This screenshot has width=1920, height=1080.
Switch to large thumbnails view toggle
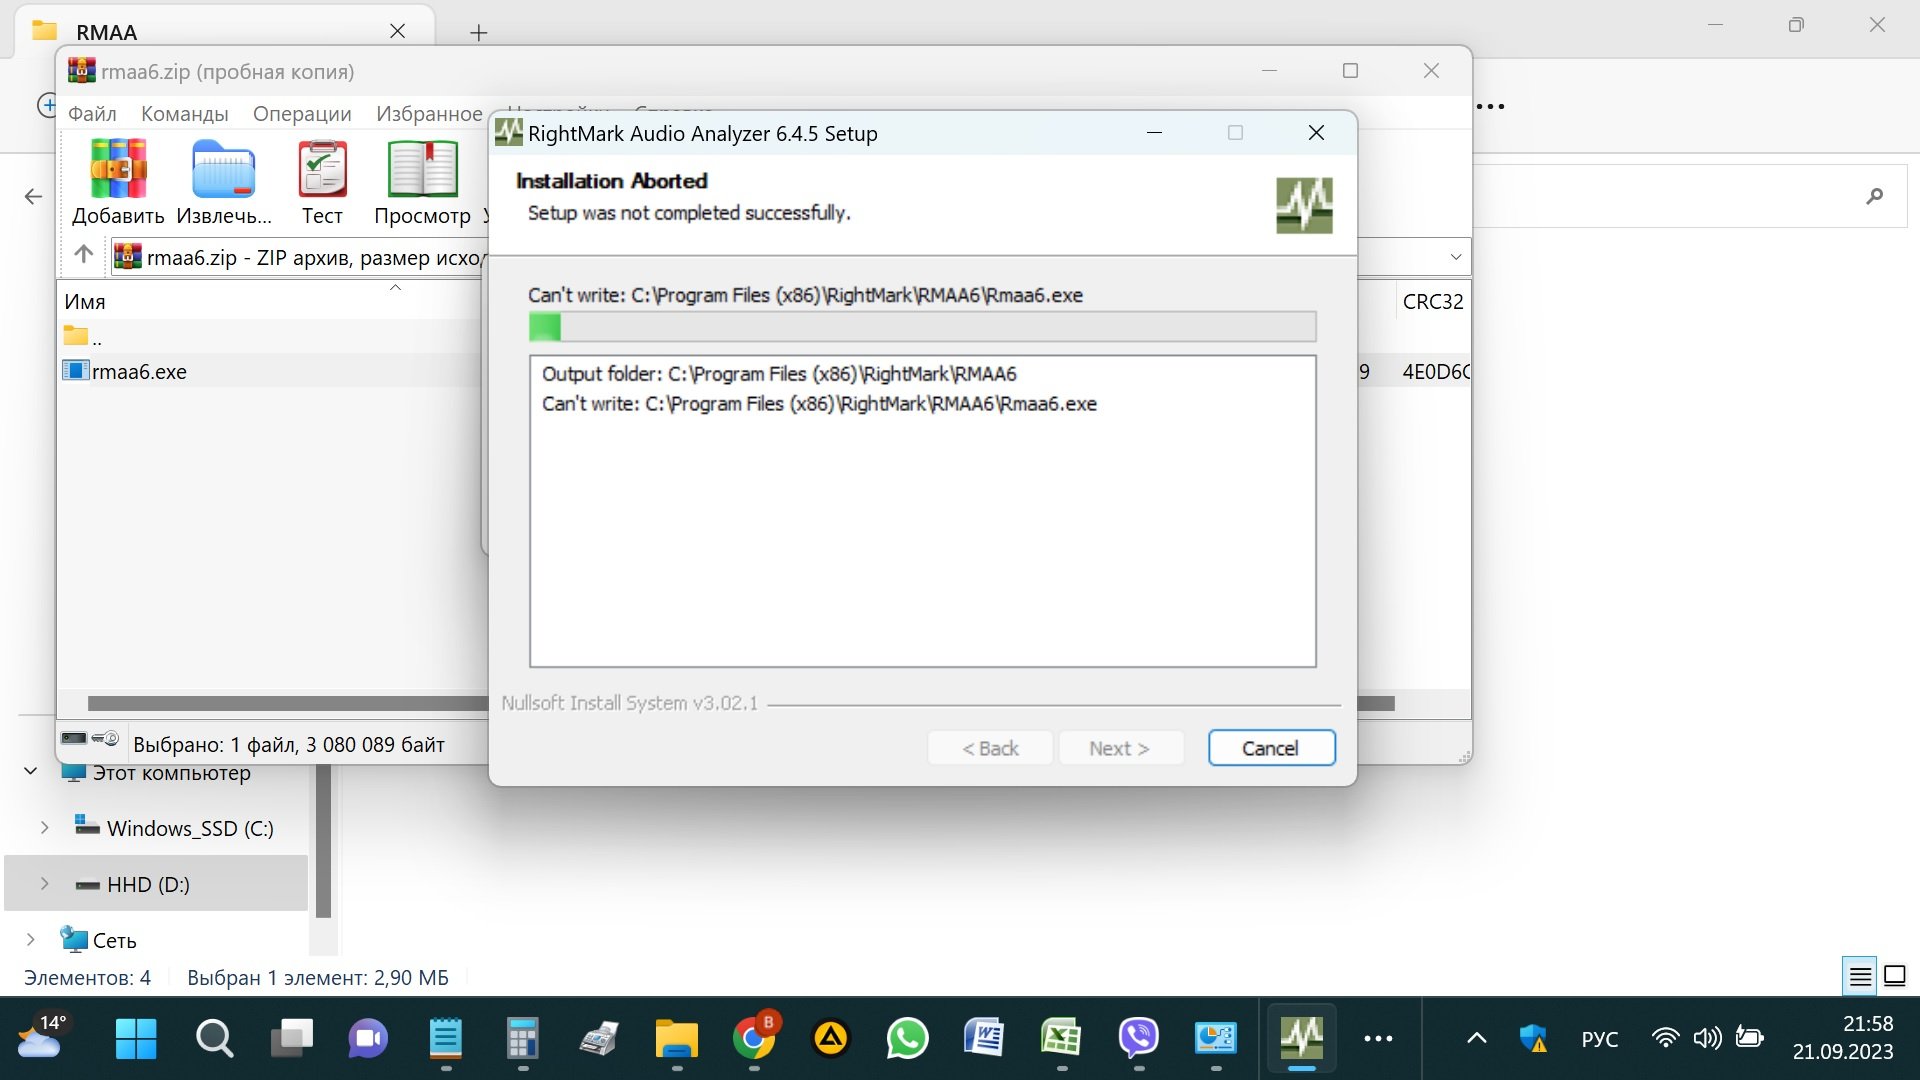click(x=1895, y=976)
